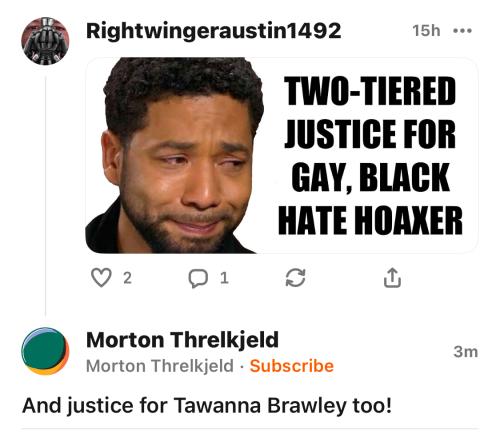Like the post with the heart icon
Image resolution: width=500 pixels, height=434 pixels.
point(101,278)
